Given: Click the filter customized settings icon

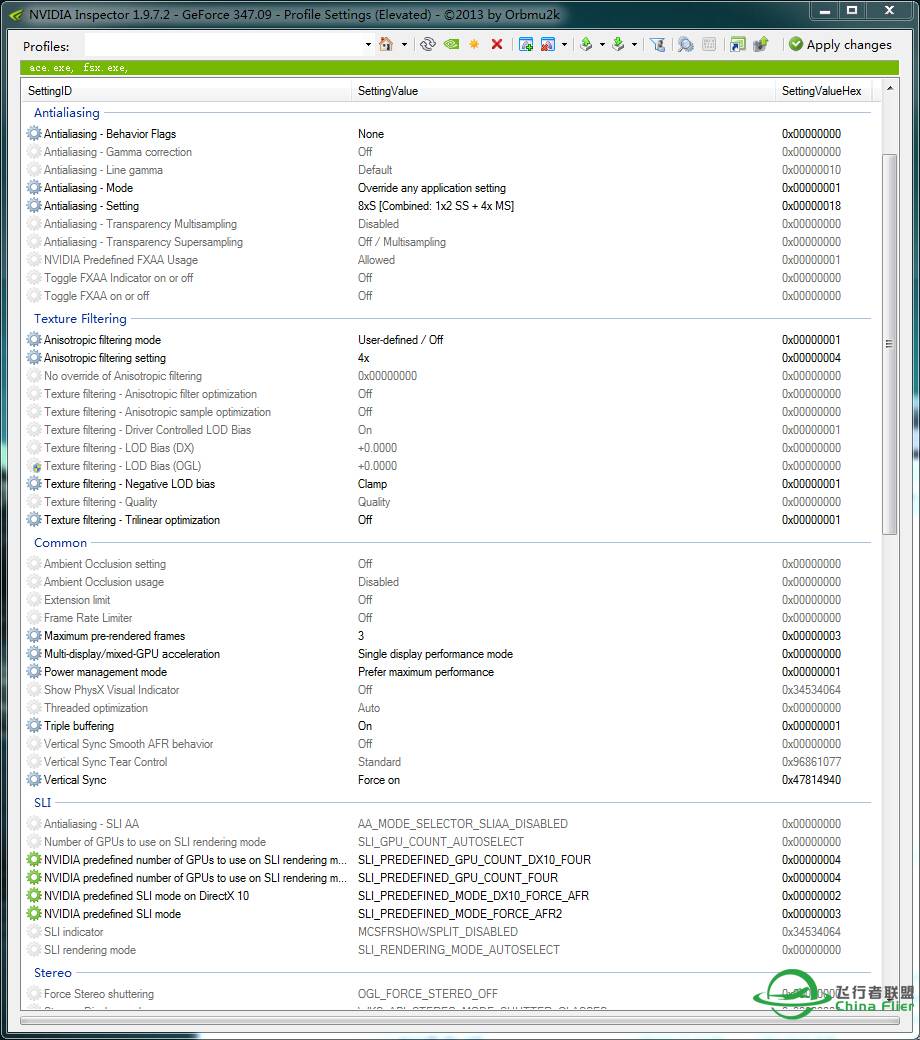Looking at the screenshot, I should click(x=657, y=44).
